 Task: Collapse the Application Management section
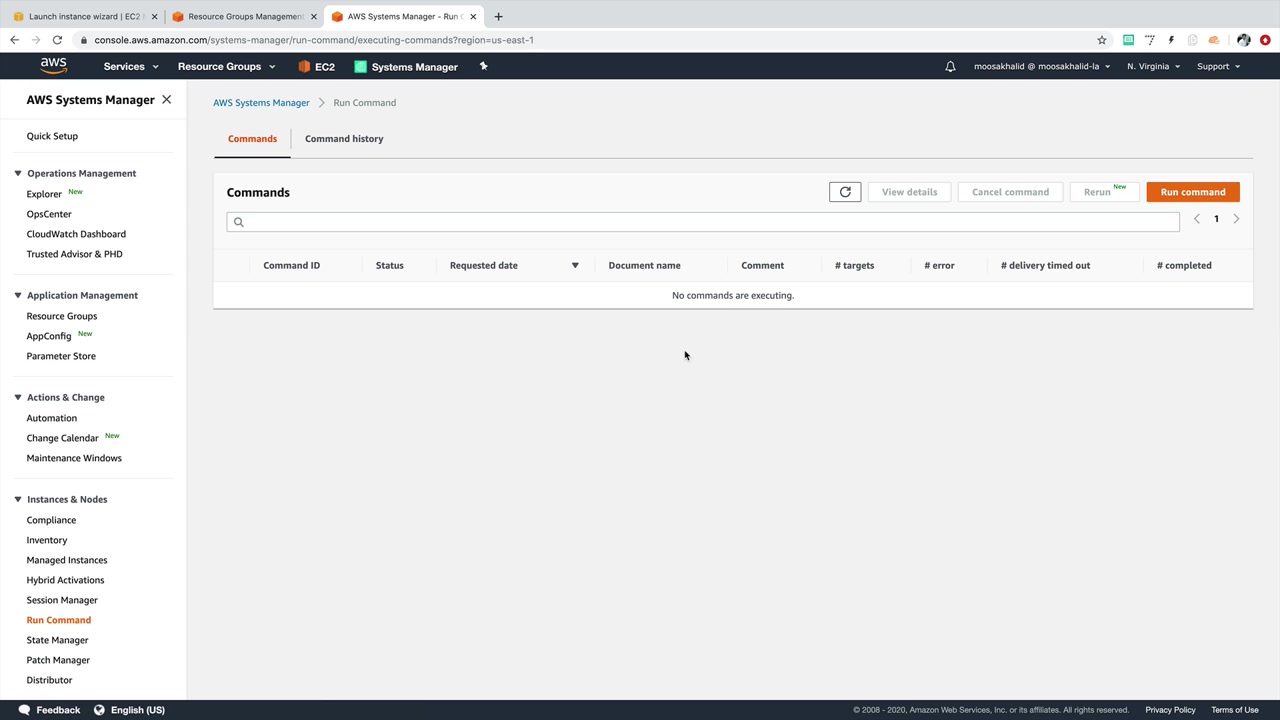click(17, 295)
